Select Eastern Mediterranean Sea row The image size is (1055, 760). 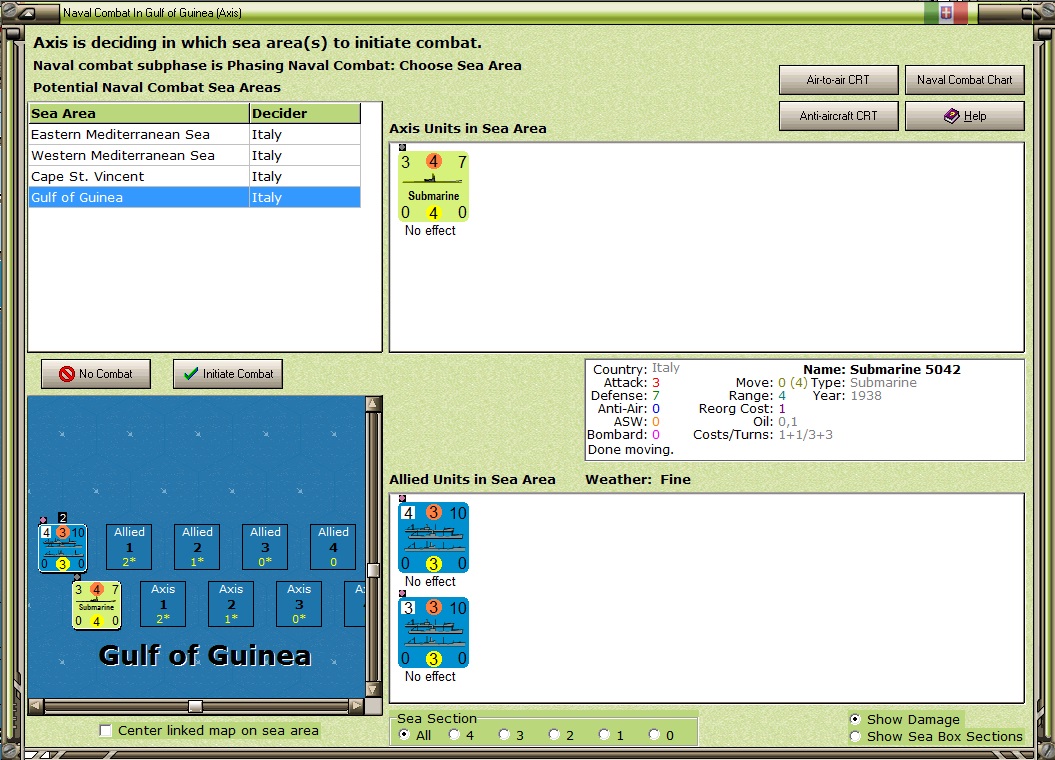pos(194,135)
